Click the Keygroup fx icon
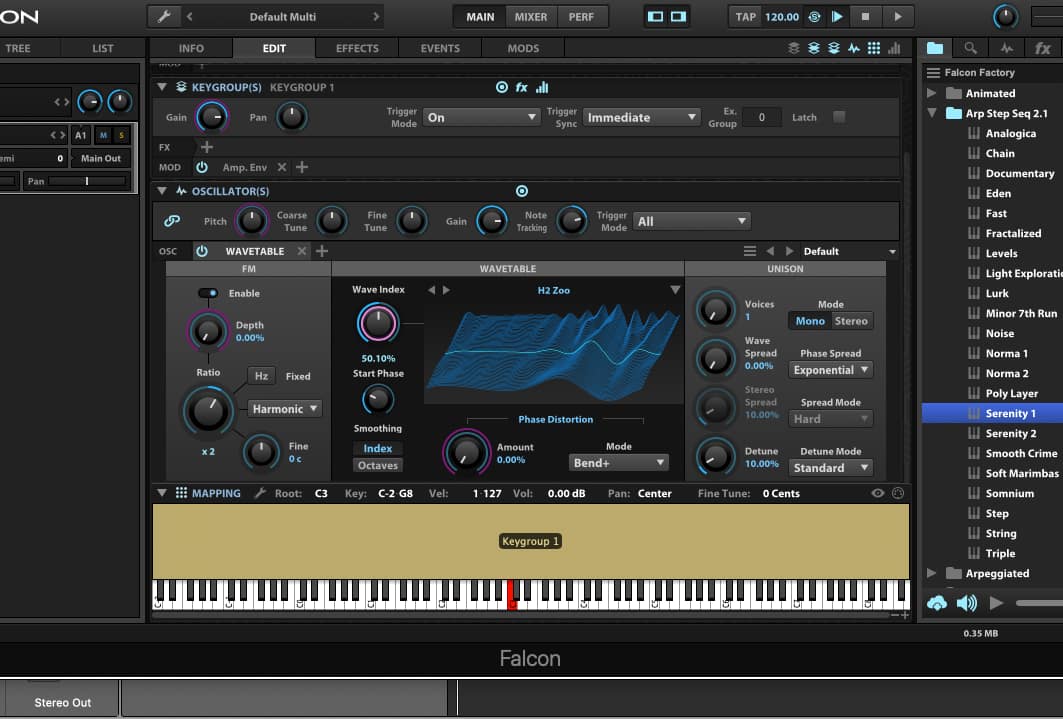Image resolution: width=1063 pixels, height=719 pixels. pyautogui.click(x=521, y=87)
